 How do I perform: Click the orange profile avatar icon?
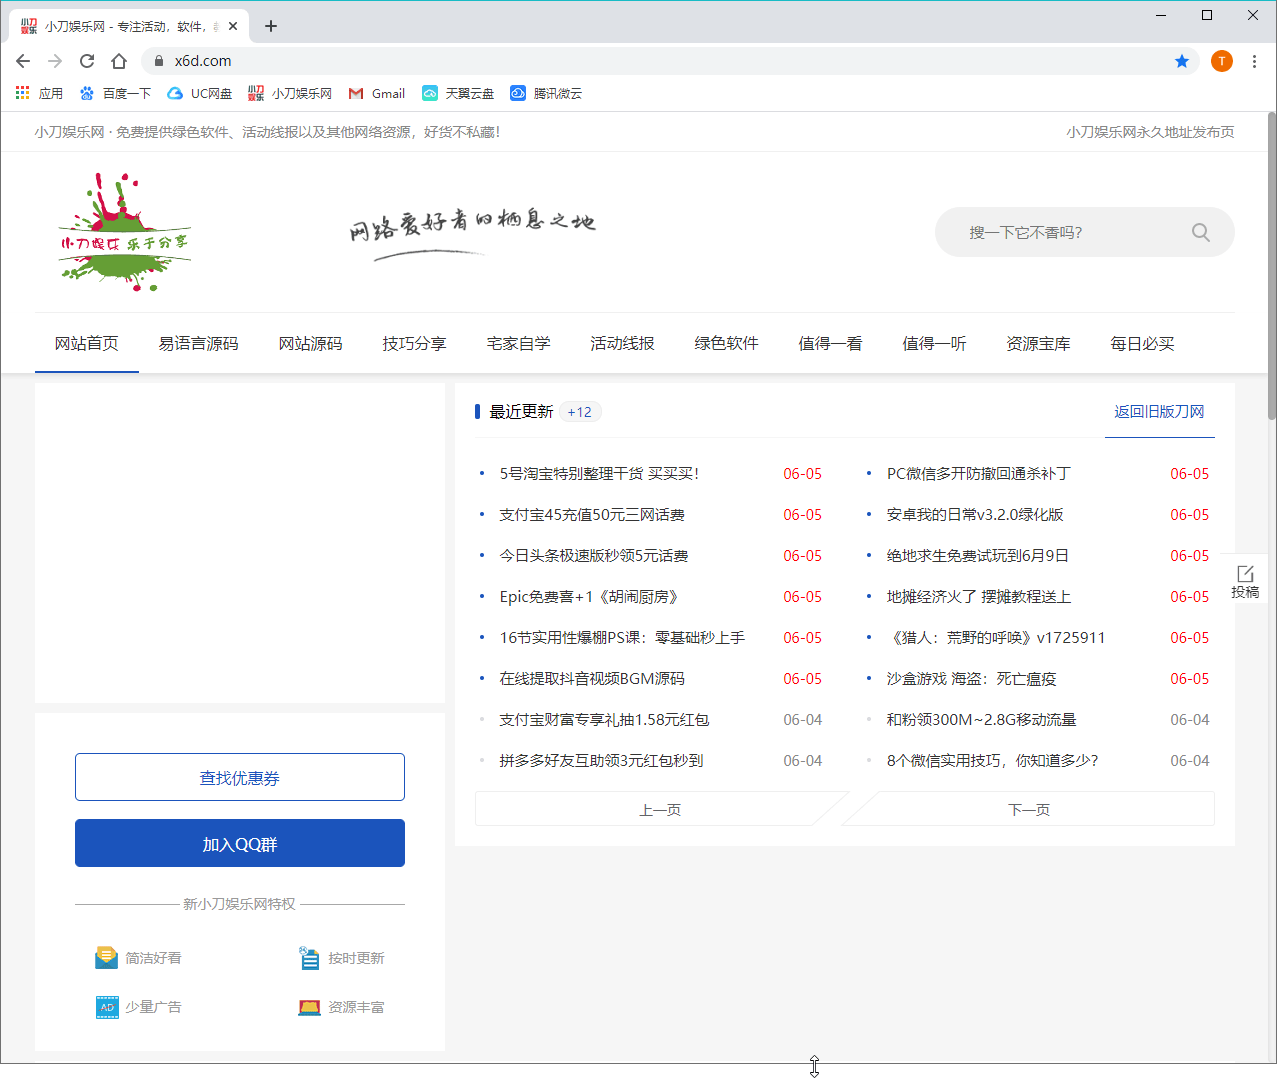pyautogui.click(x=1221, y=61)
